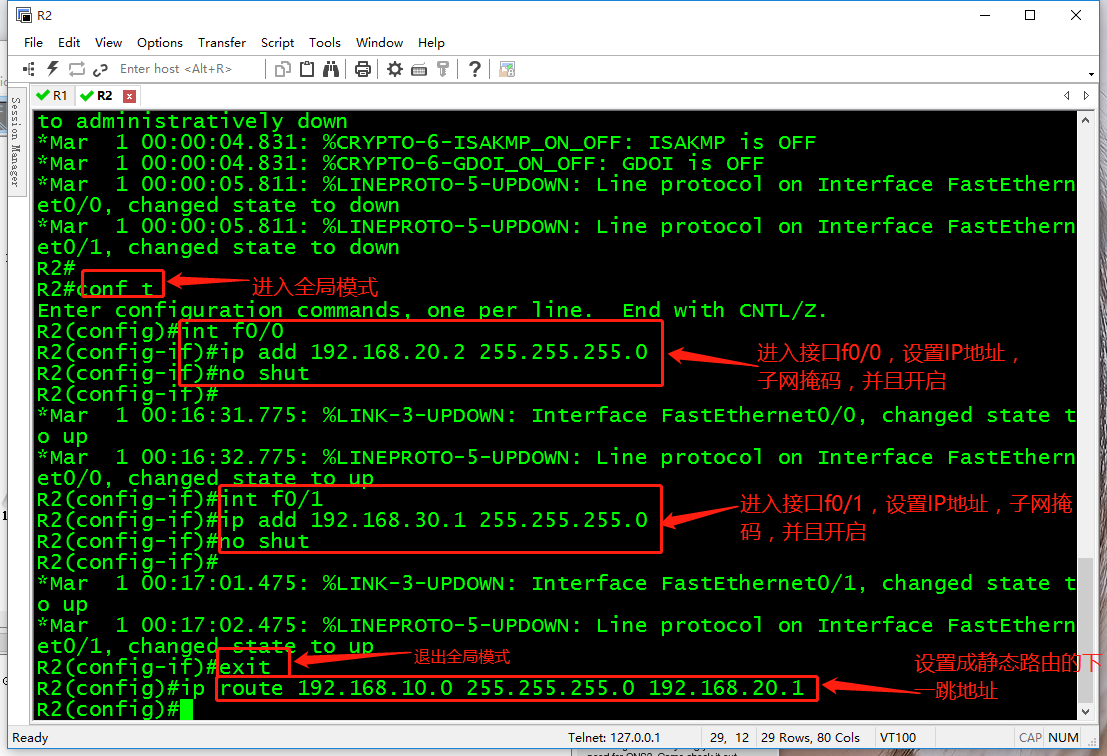Open the Edit menu
Image resolution: width=1107 pixels, height=756 pixels.
(68, 42)
